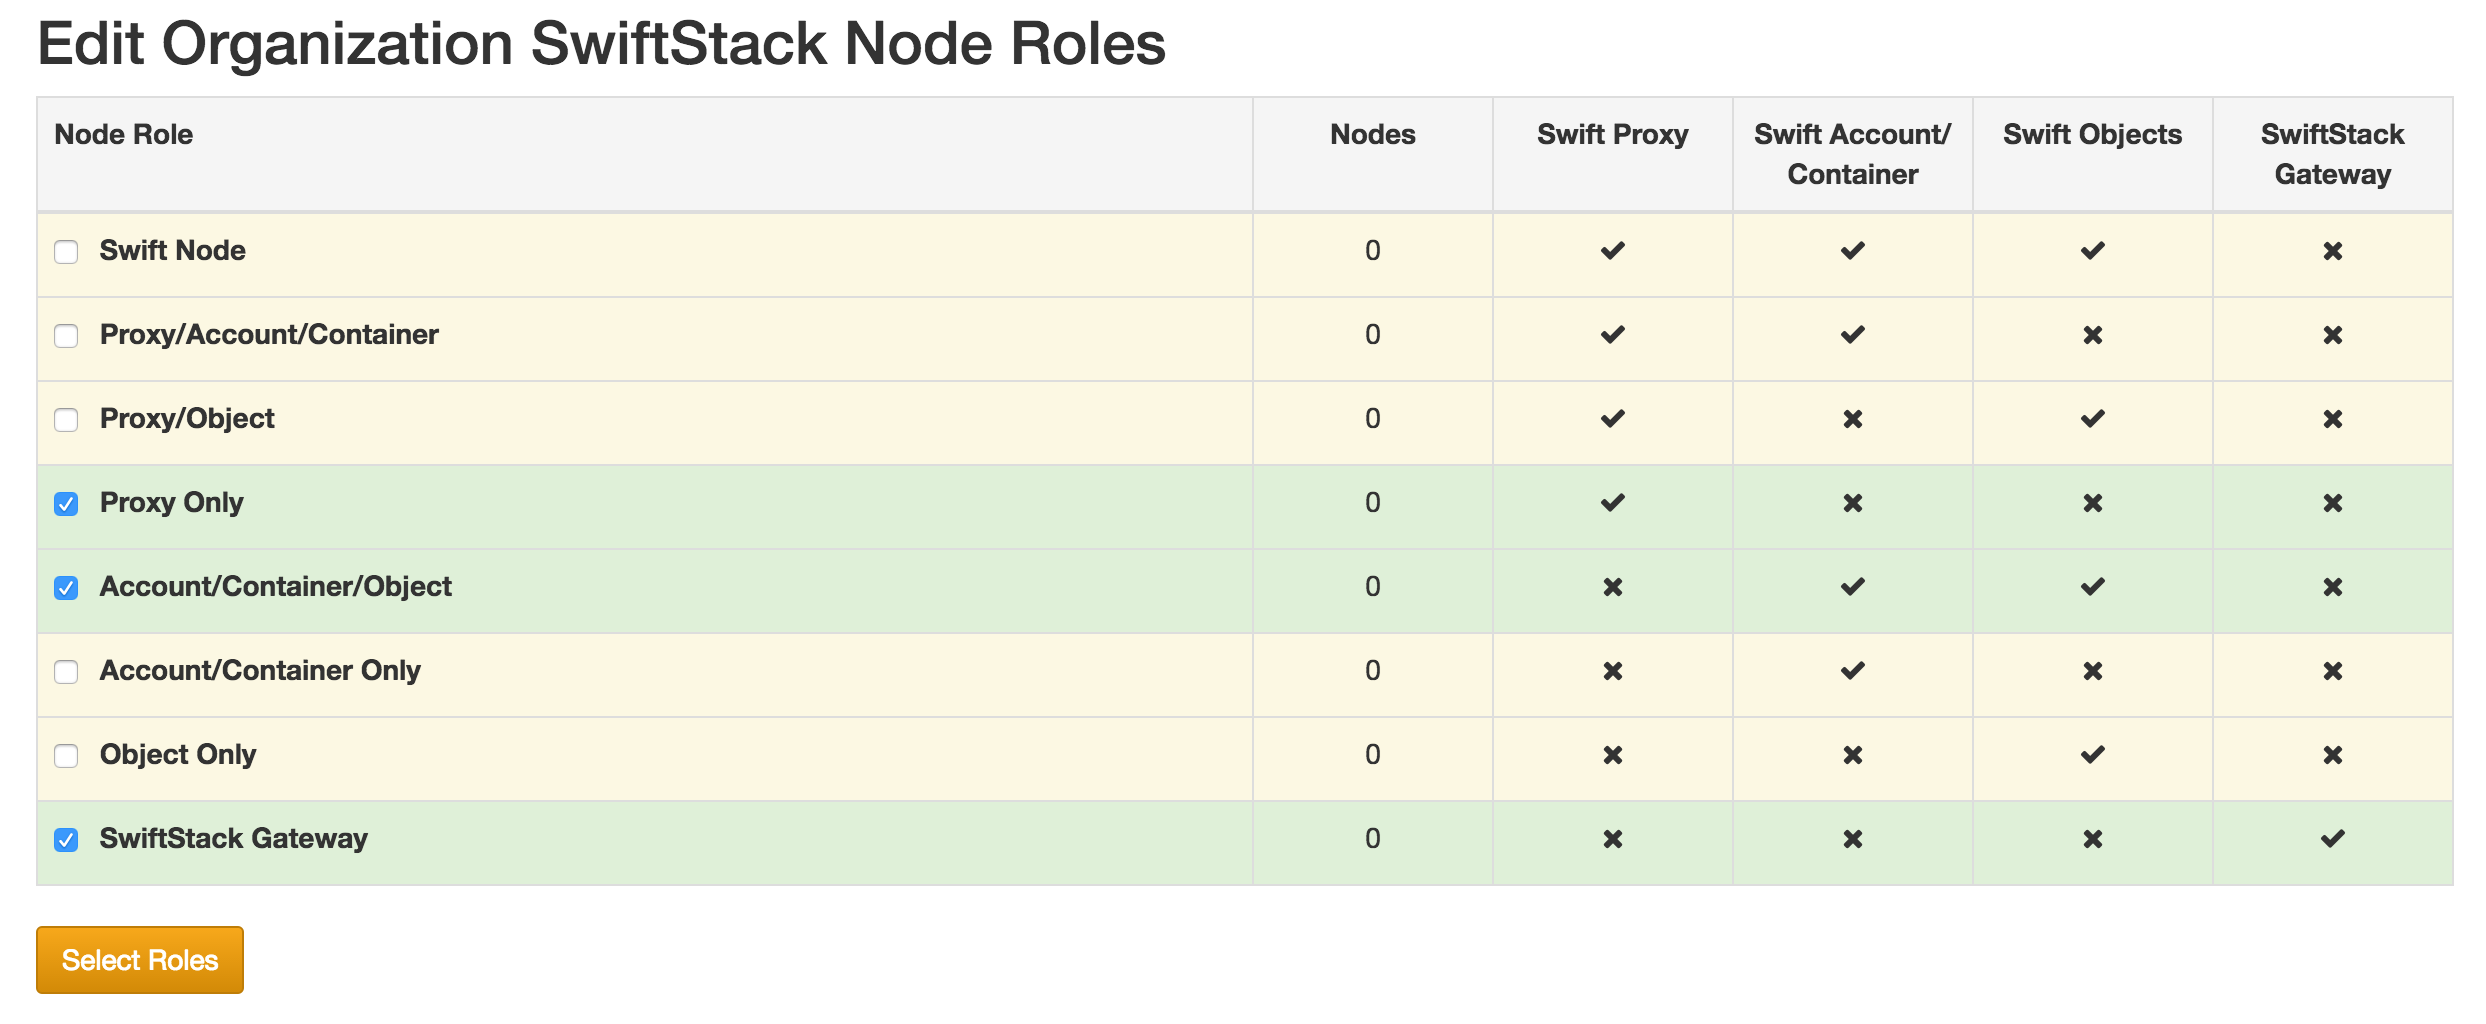
Task: Click Swift Account/Container cross in Object Only row
Action: pos(1853,755)
